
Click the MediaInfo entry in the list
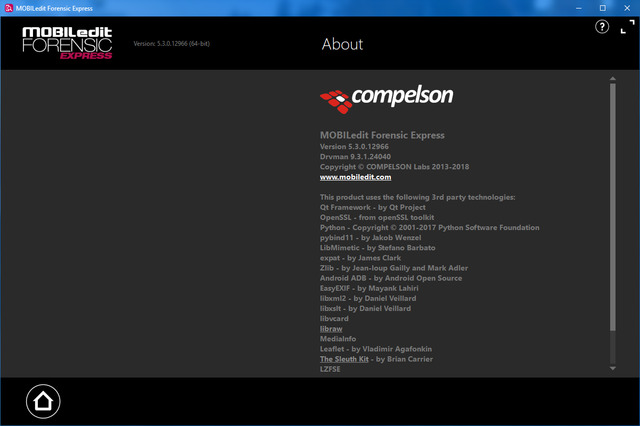(x=338, y=338)
